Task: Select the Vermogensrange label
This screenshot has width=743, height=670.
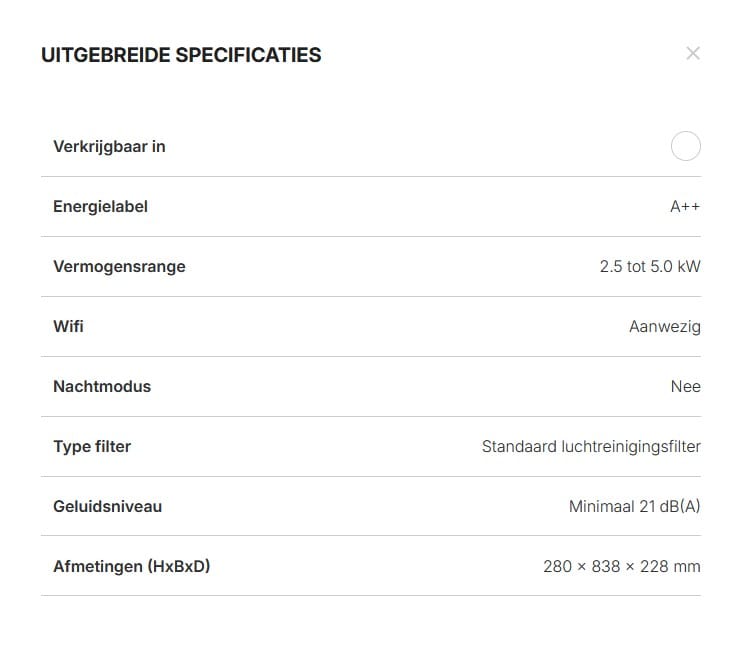Action: click(x=119, y=266)
